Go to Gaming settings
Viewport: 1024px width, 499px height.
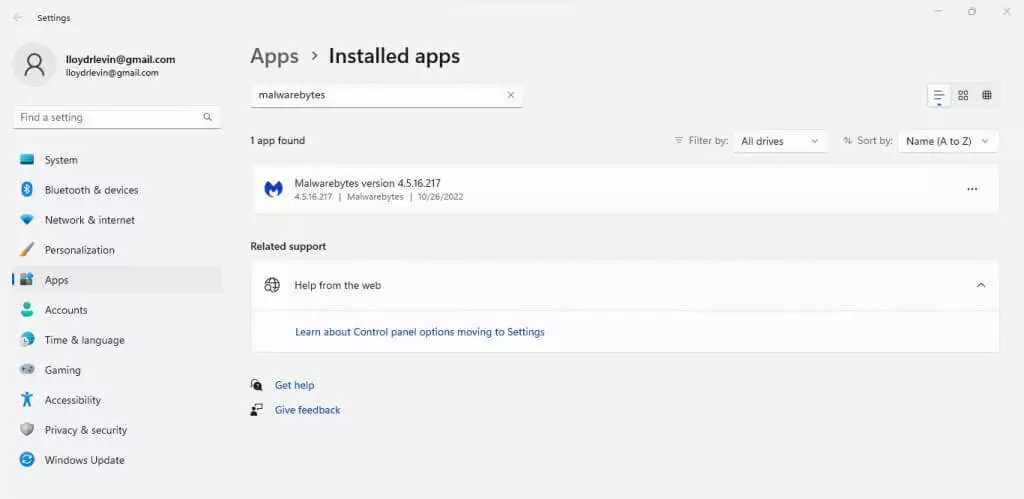click(118, 370)
